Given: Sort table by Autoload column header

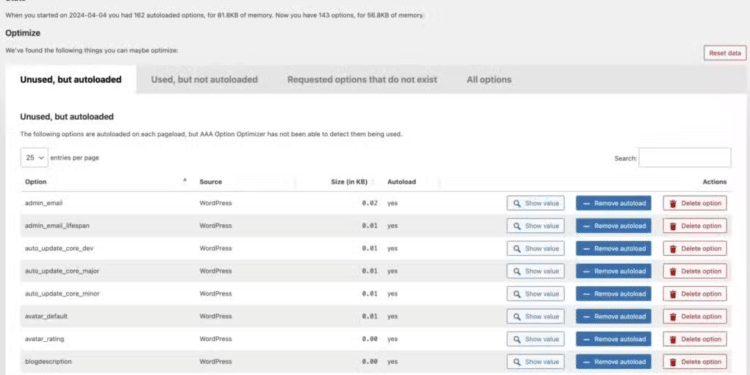Looking at the screenshot, I should (401, 182).
